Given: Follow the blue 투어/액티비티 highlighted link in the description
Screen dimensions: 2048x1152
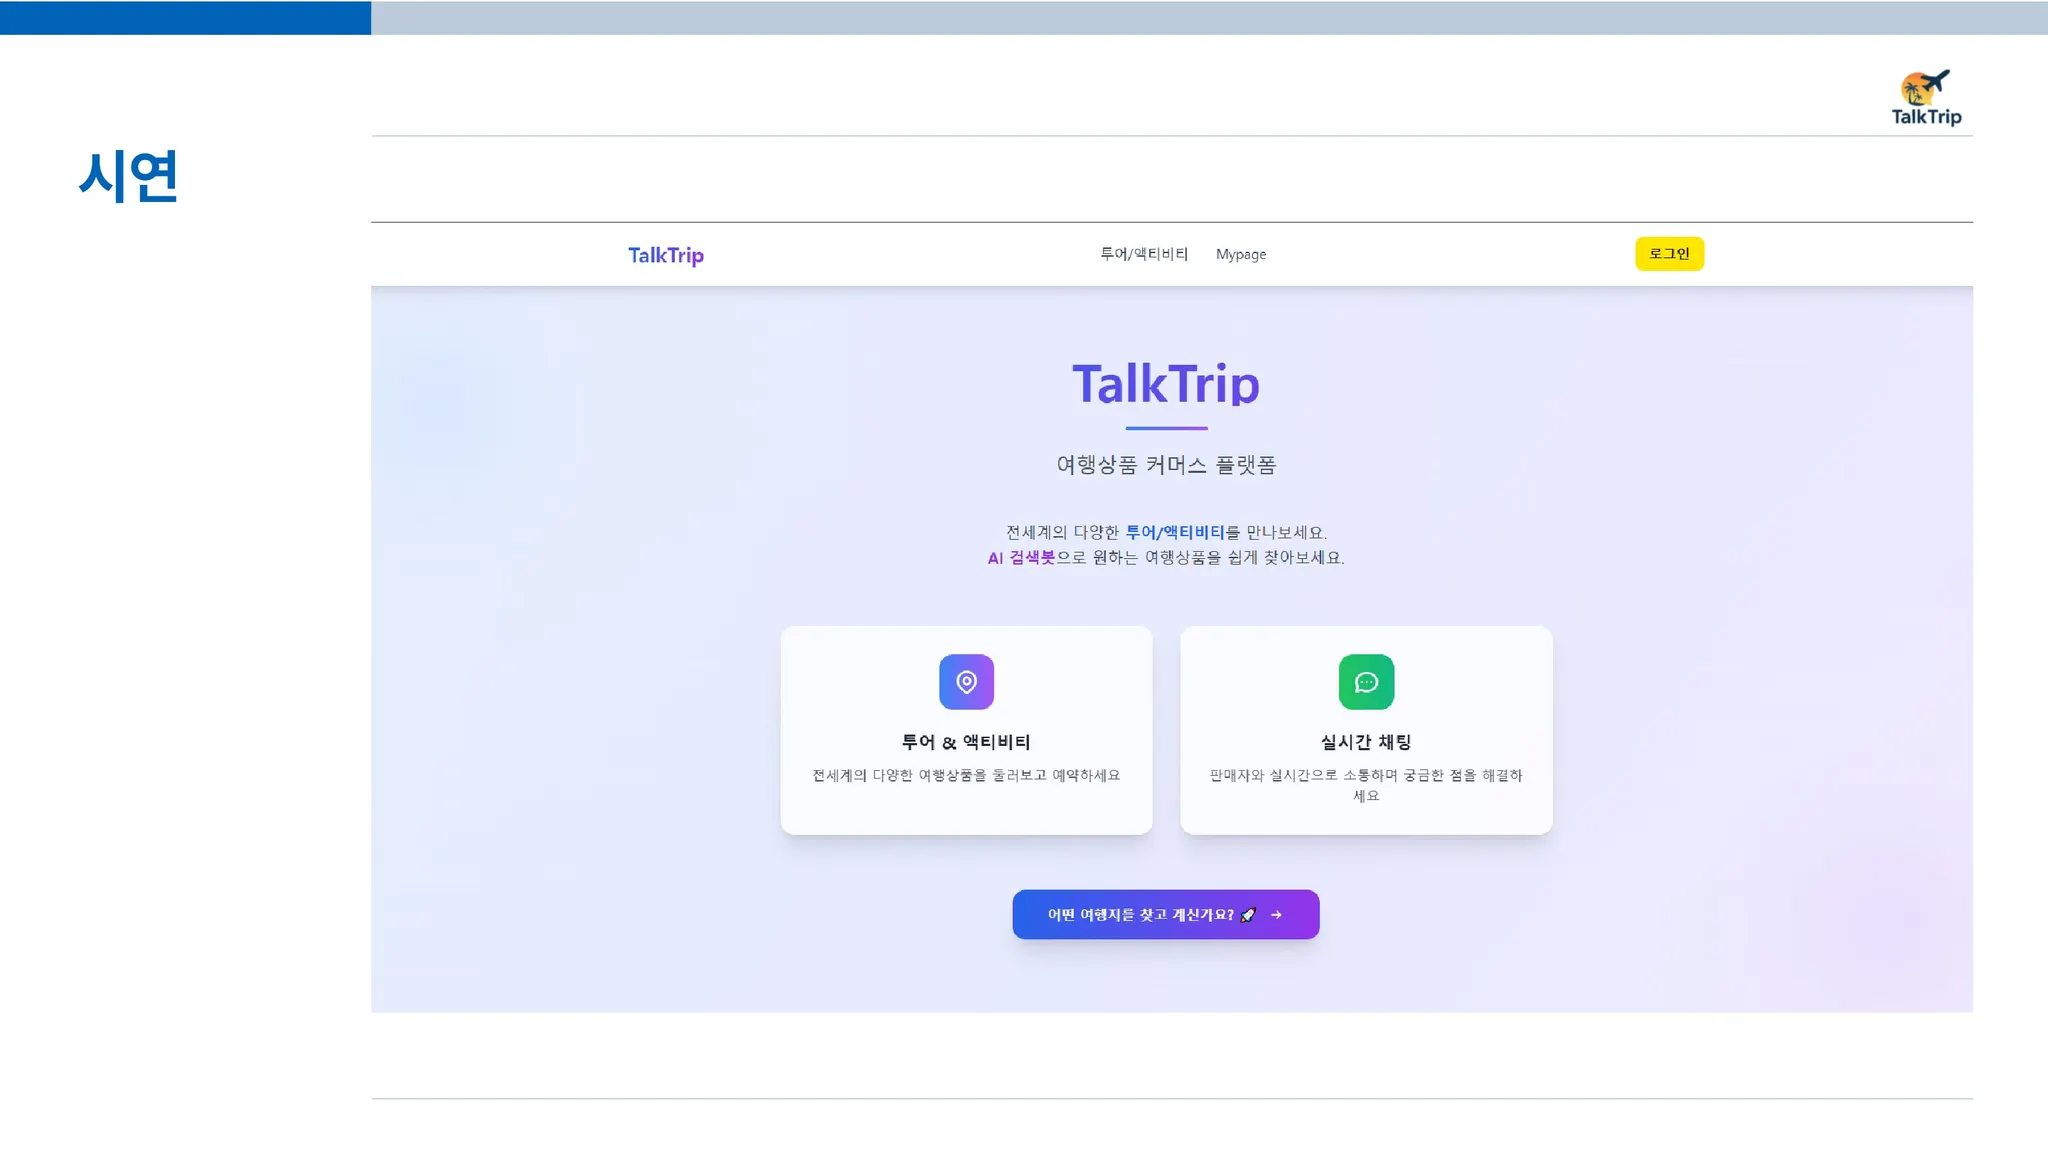Looking at the screenshot, I should (x=1175, y=532).
